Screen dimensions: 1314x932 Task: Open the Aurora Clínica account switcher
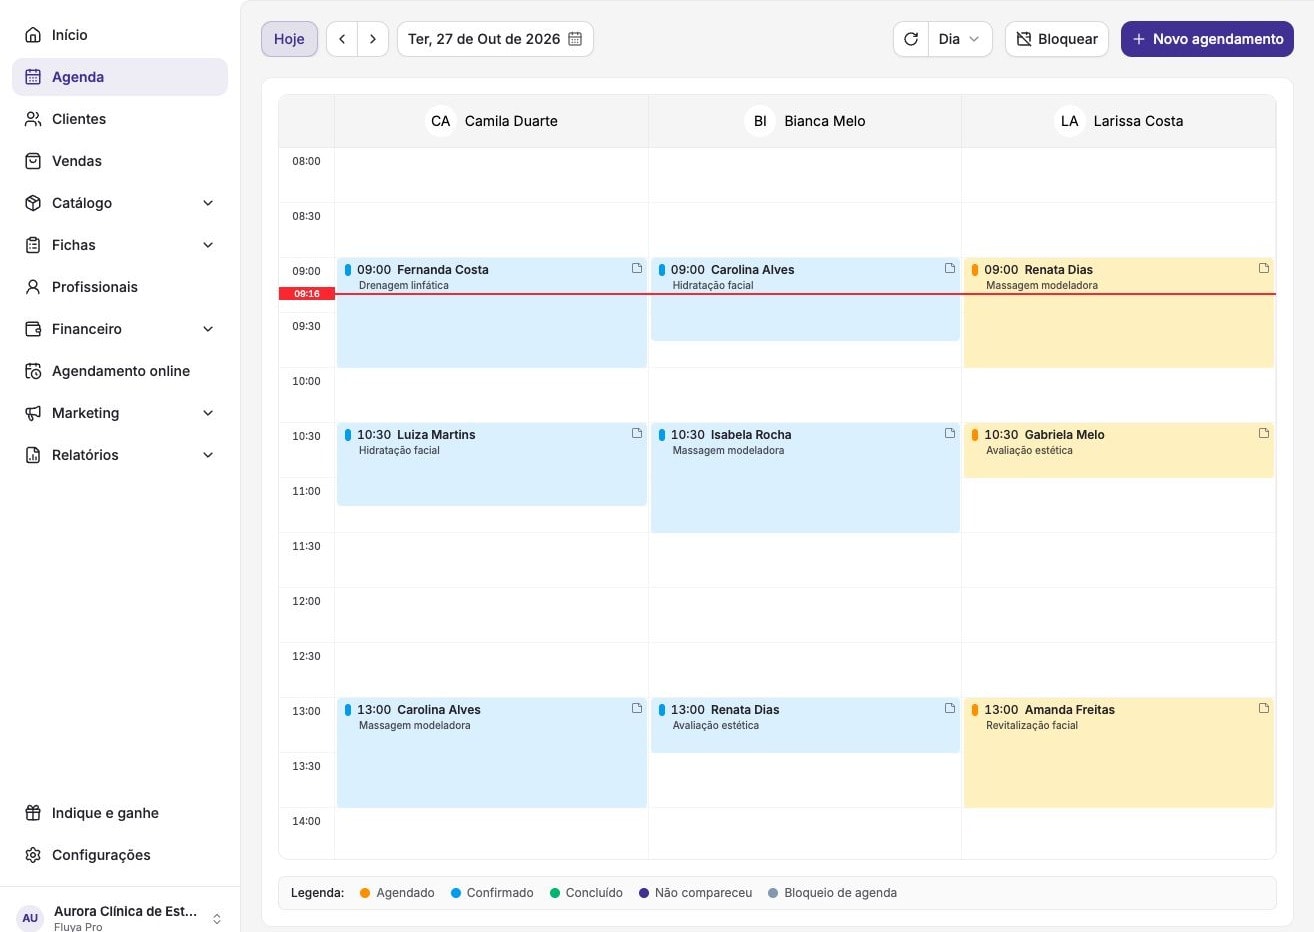(120, 918)
